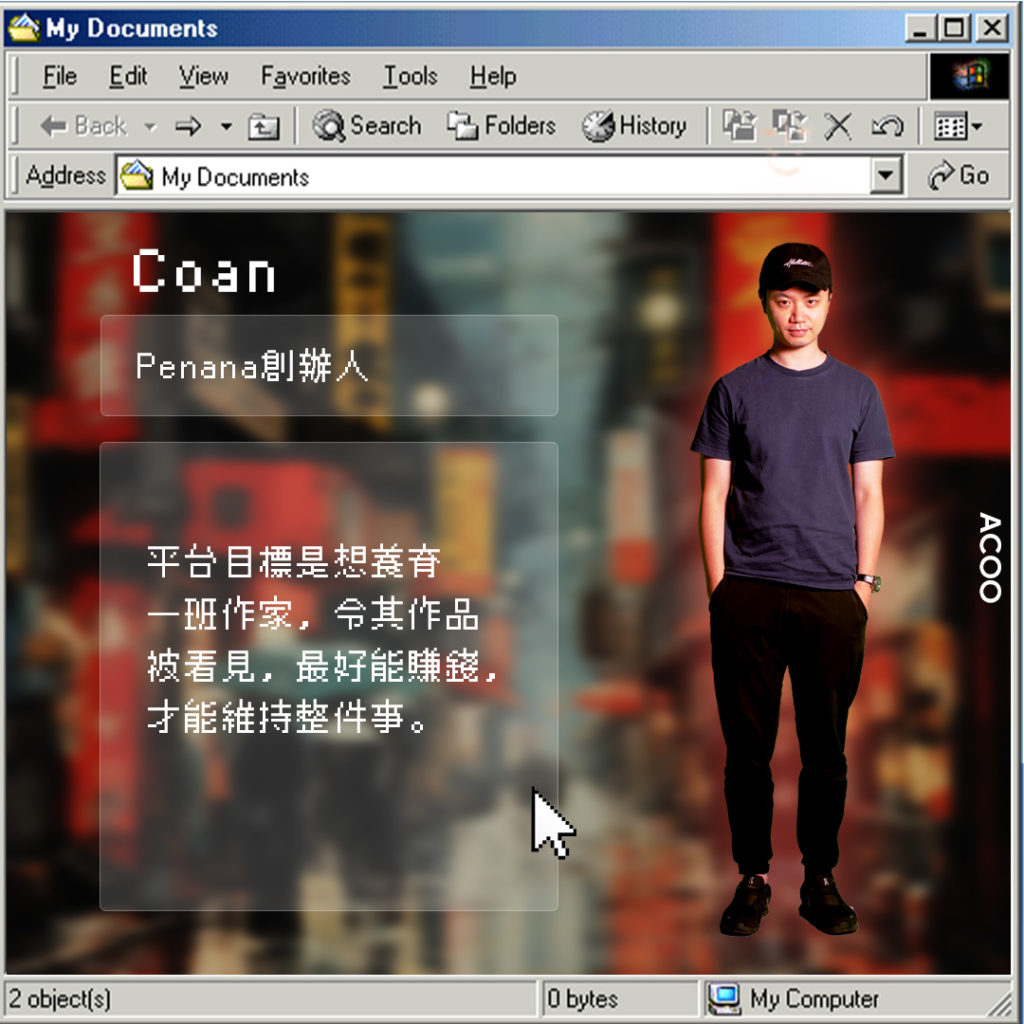Image resolution: width=1024 pixels, height=1024 pixels.
Task: Open the Tools menu
Action: click(x=410, y=76)
